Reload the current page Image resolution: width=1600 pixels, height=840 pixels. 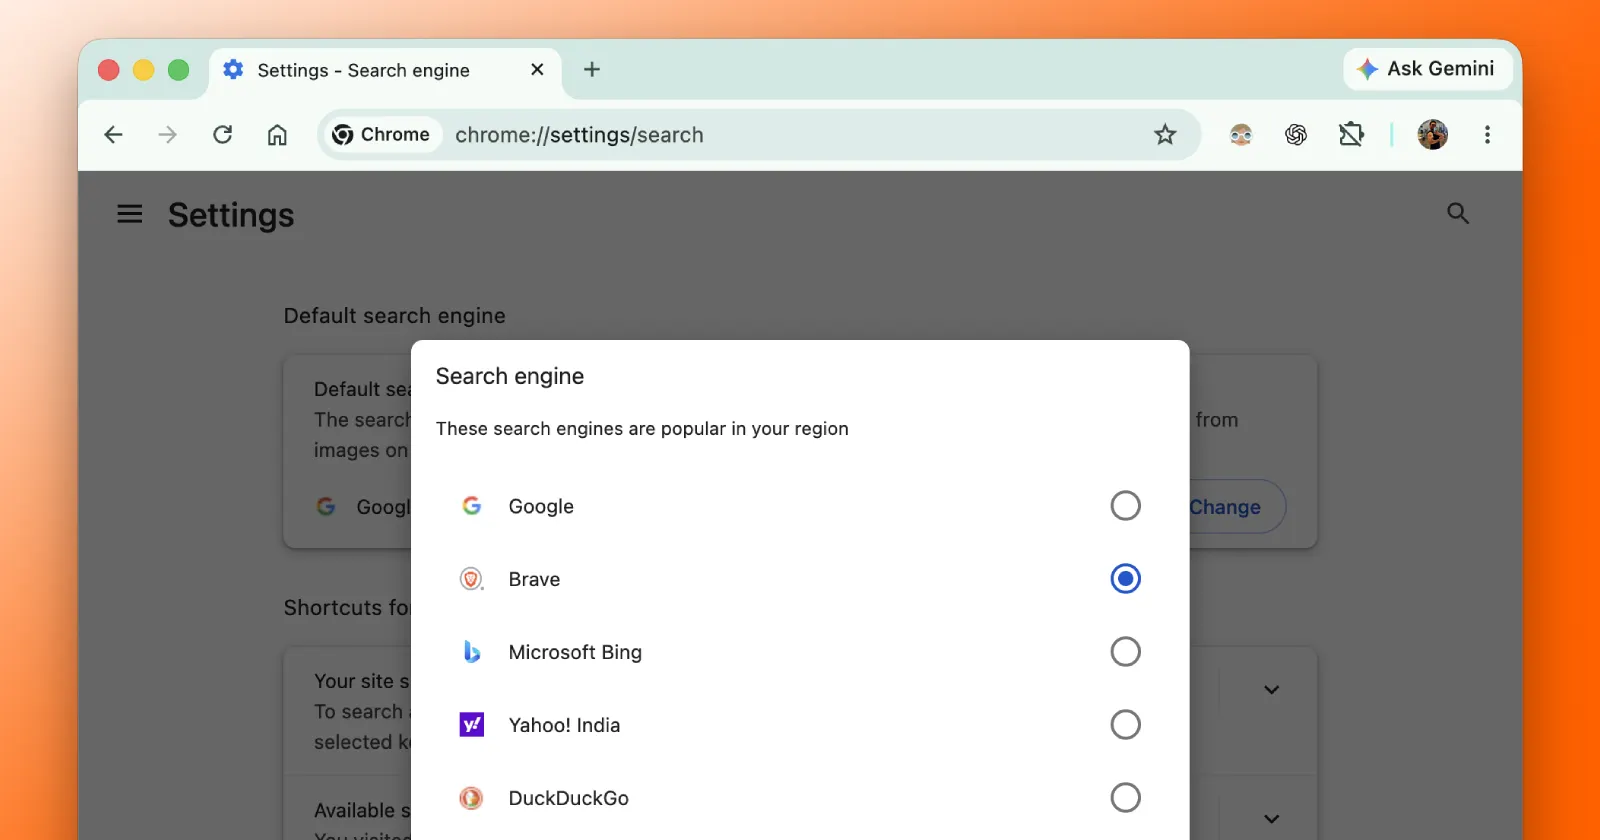223,135
